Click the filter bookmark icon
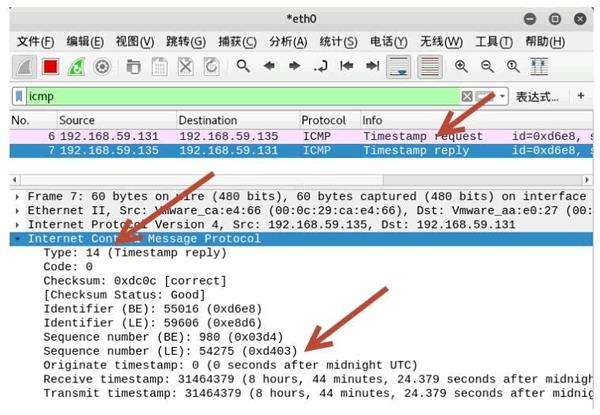This screenshot has width=600, height=415. 19,96
